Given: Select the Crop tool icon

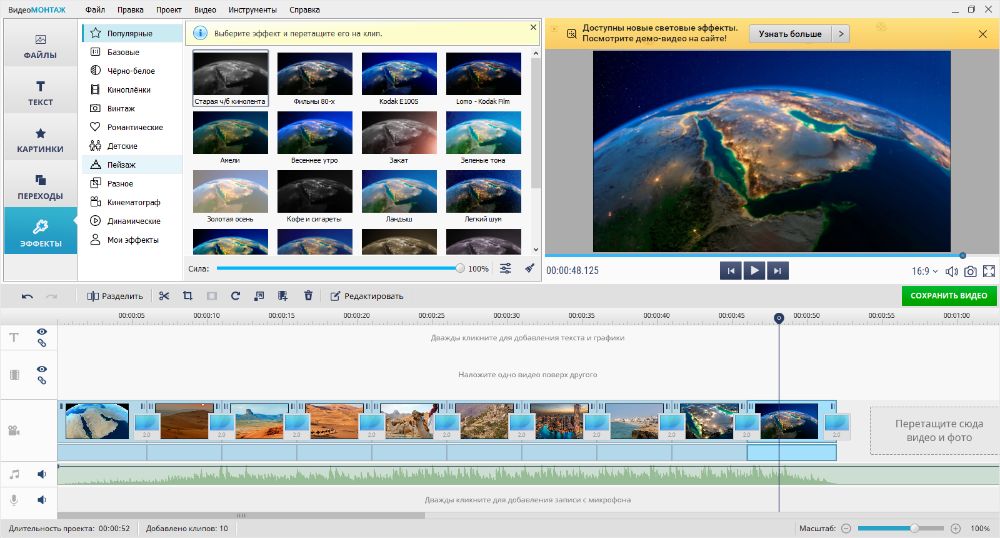Looking at the screenshot, I should click(188, 296).
